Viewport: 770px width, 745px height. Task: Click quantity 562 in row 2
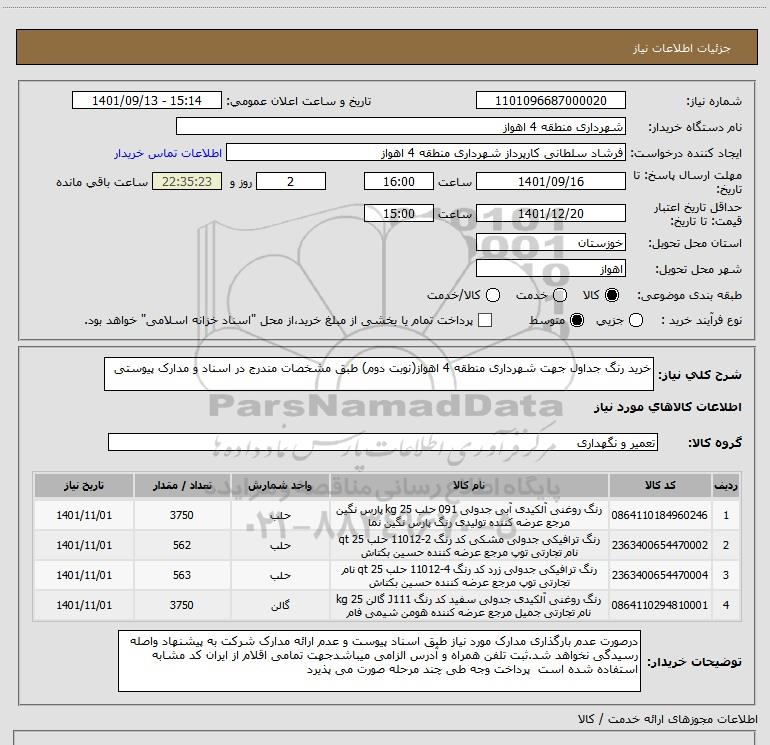(x=182, y=545)
